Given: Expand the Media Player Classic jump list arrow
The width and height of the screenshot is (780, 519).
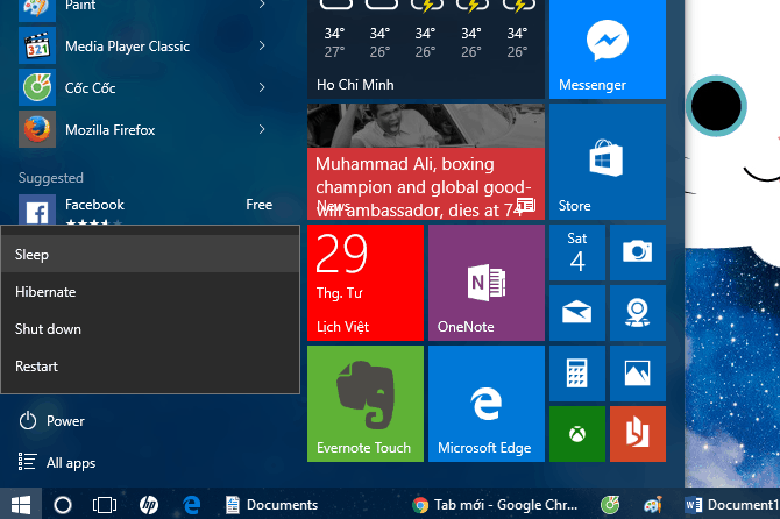Looking at the screenshot, I should point(262,46).
